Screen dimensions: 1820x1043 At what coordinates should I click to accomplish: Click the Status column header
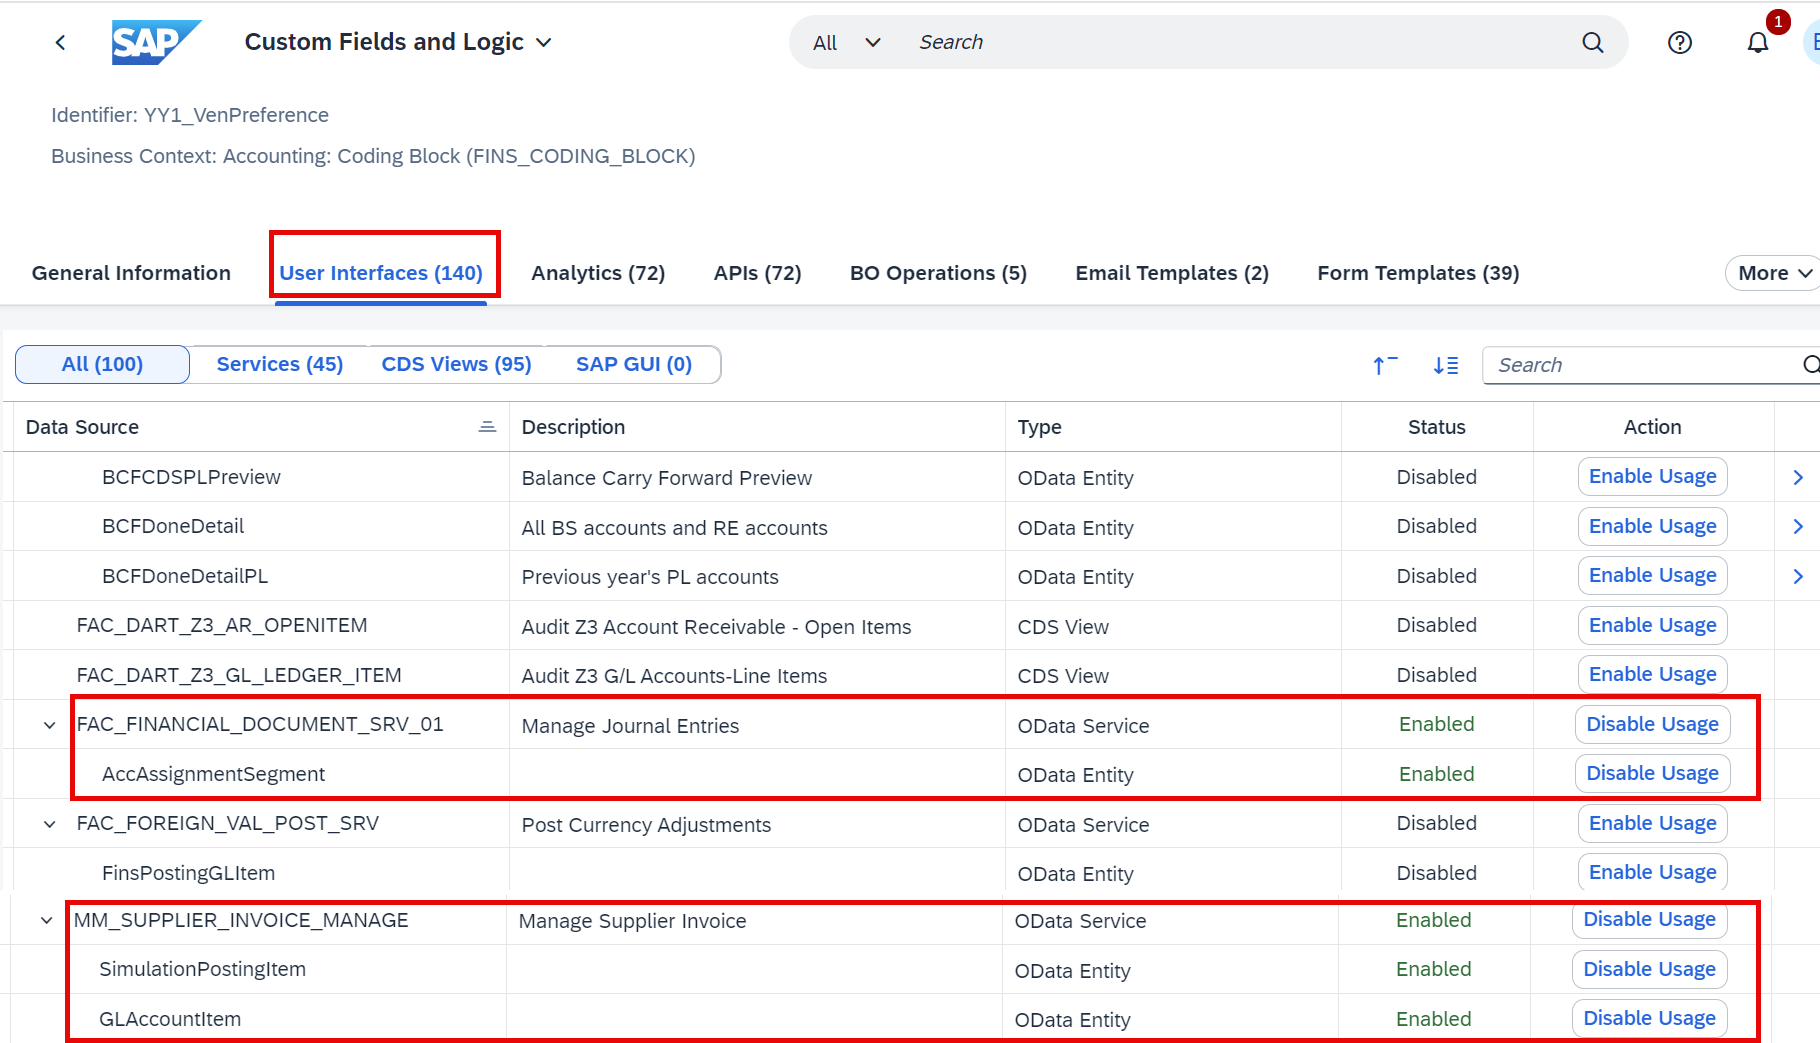pos(1436,427)
